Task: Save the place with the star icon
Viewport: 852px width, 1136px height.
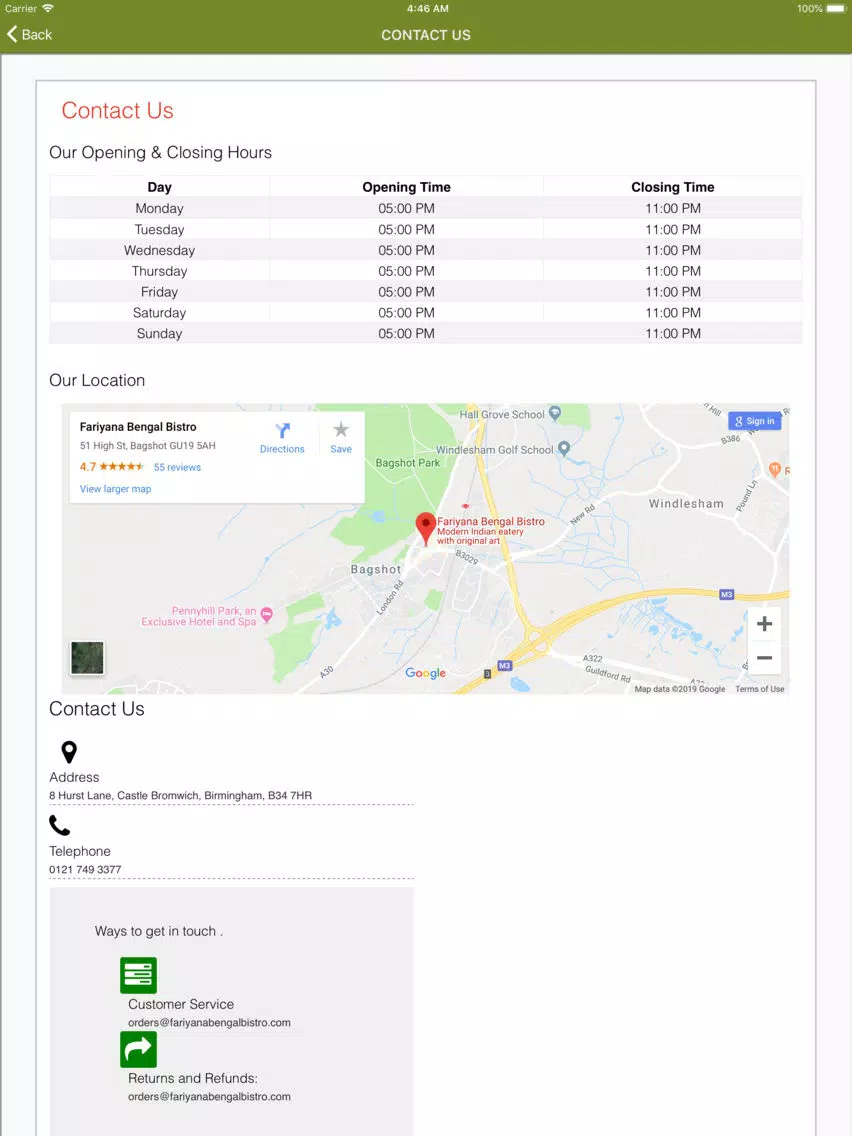Action: click(x=341, y=438)
